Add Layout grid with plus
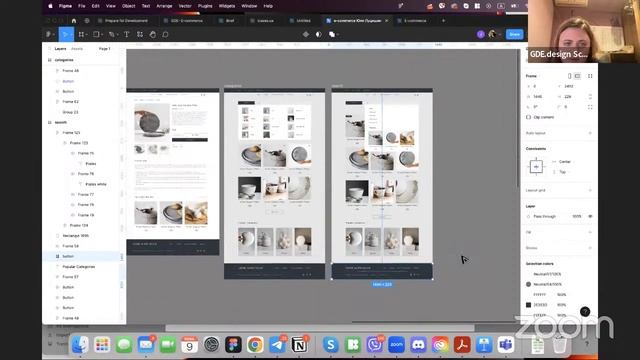Screen dimensions: 640x360 click(x=590, y=190)
